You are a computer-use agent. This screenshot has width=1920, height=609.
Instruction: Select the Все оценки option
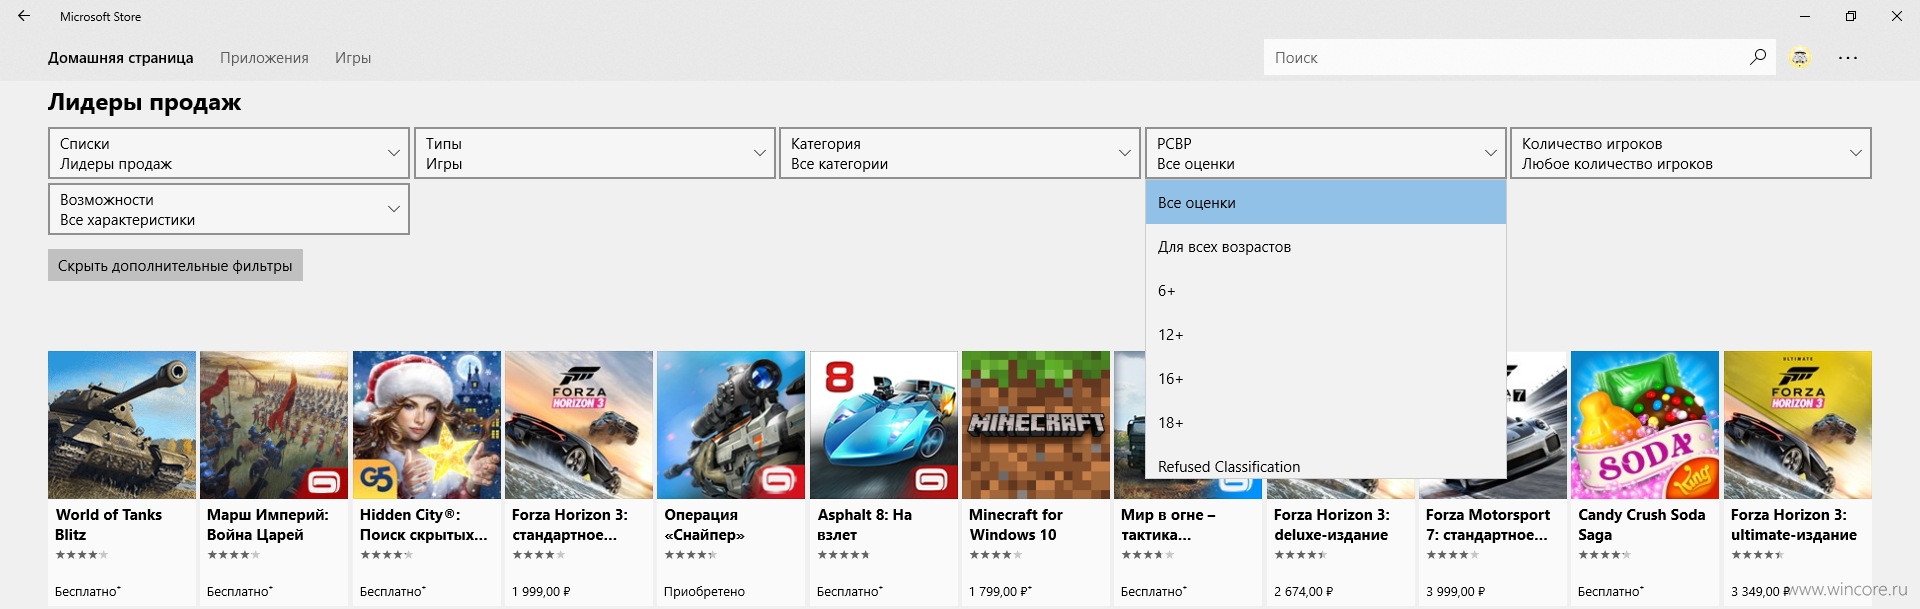(x=1326, y=202)
